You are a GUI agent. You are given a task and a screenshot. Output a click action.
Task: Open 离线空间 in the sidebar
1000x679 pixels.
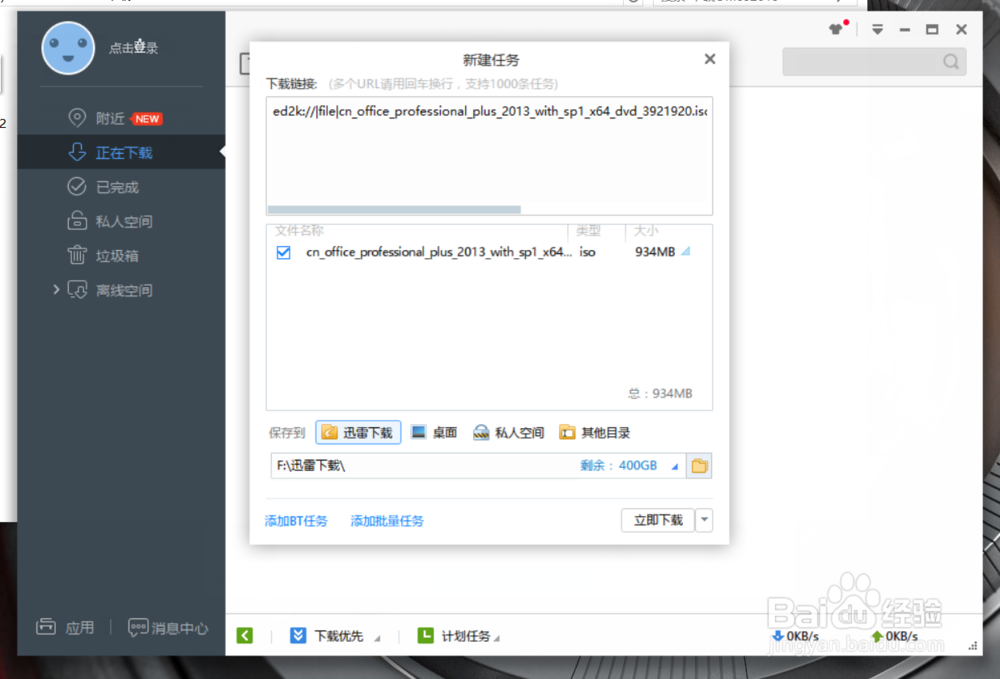pos(110,290)
